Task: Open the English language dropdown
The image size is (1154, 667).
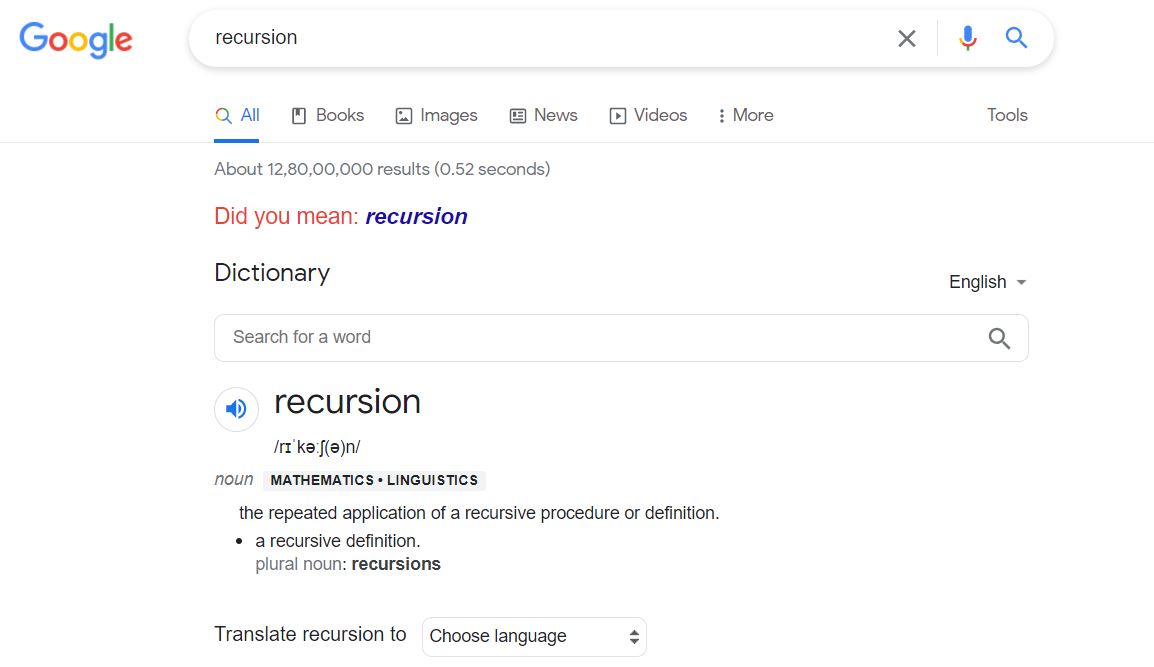Action: tap(987, 282)
